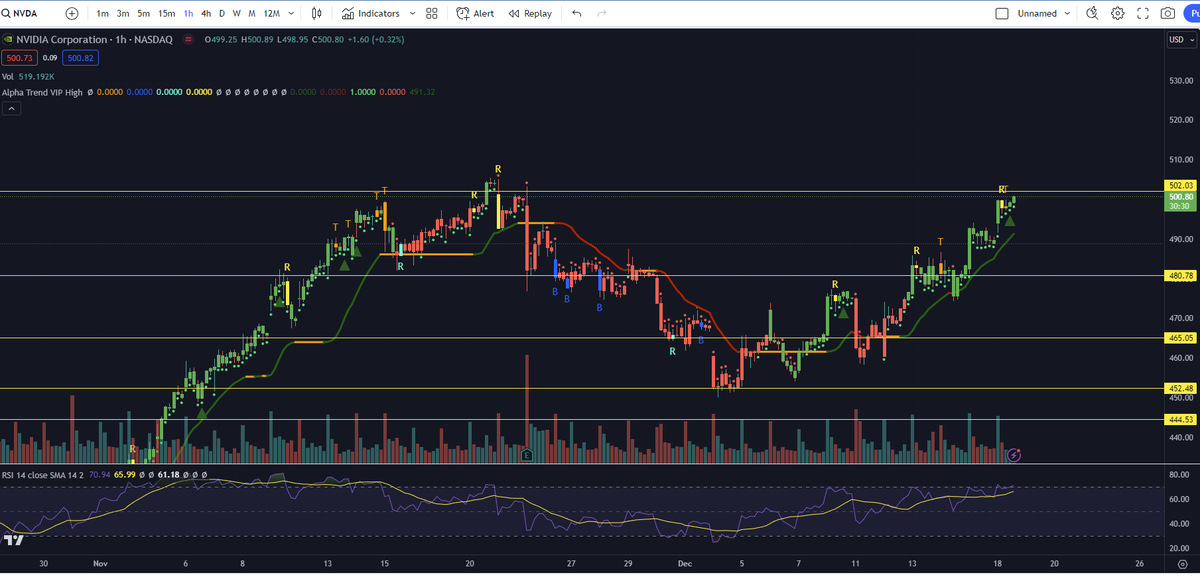
Task: Select the 1m timeframe
Action: click(x=103, y=13)
